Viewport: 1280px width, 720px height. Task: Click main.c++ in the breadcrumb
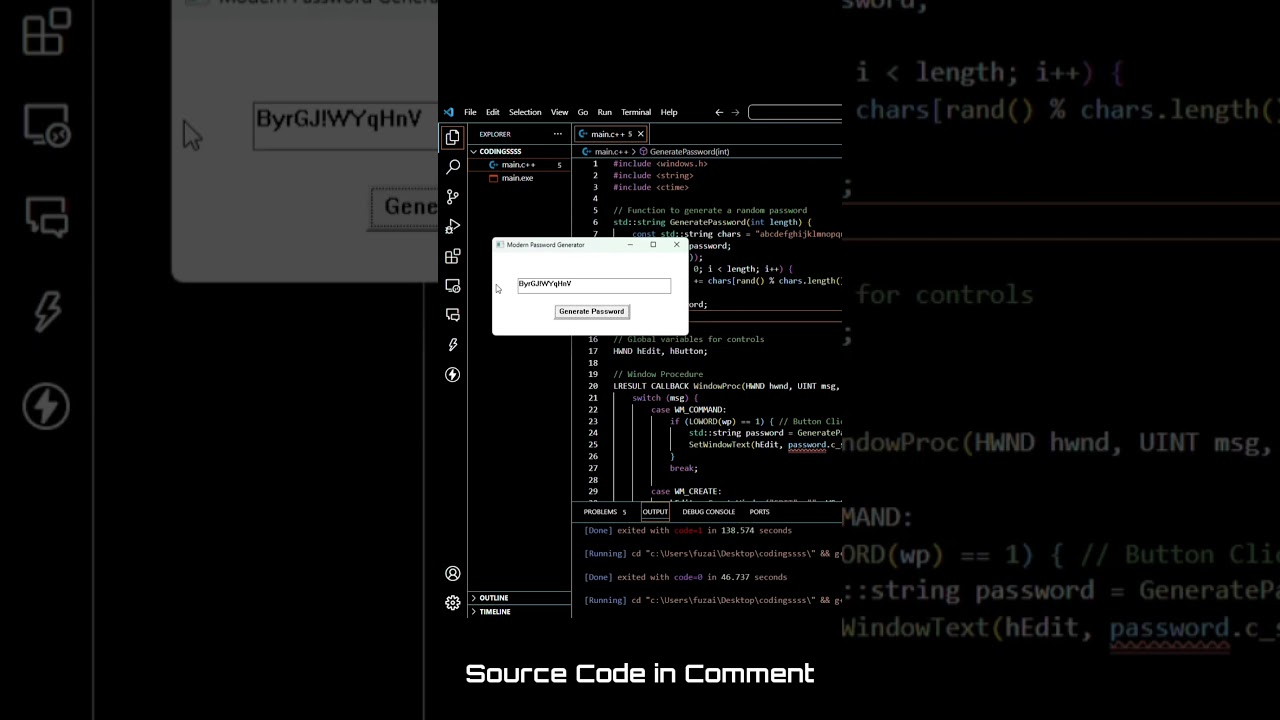coord(610,152)
